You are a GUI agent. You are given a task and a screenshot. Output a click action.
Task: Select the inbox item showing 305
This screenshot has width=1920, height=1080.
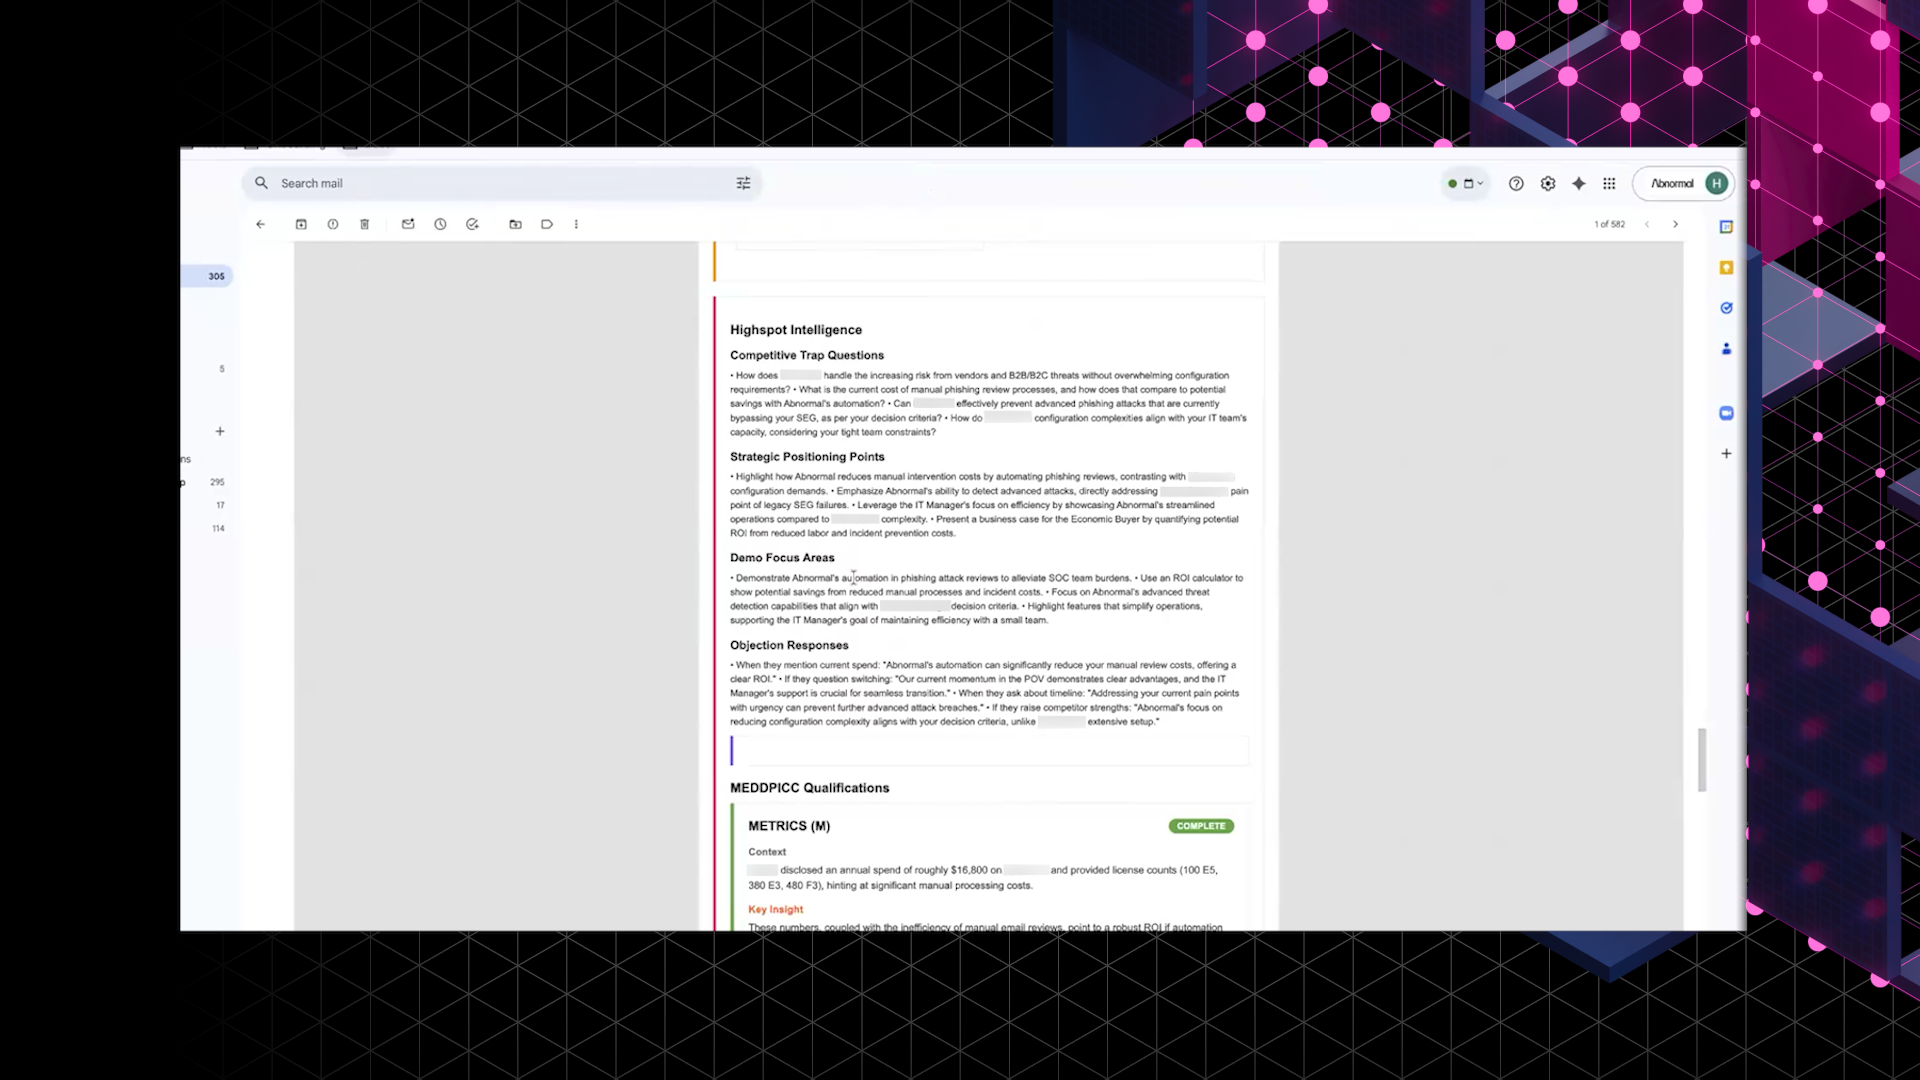pos(206,276)
